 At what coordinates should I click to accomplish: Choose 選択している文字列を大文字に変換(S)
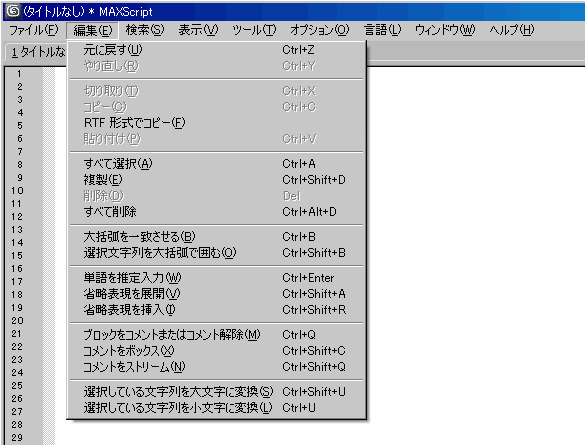(216, 392)
